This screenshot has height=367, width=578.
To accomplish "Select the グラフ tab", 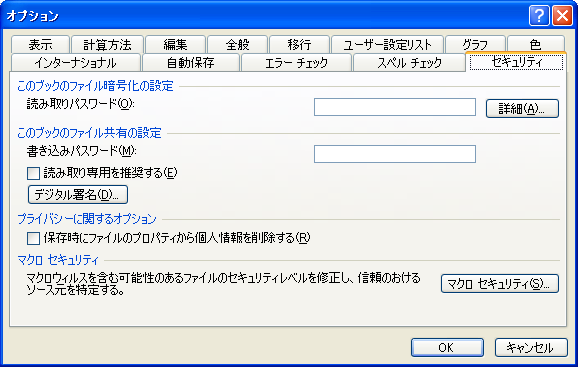I will (475, 45).
